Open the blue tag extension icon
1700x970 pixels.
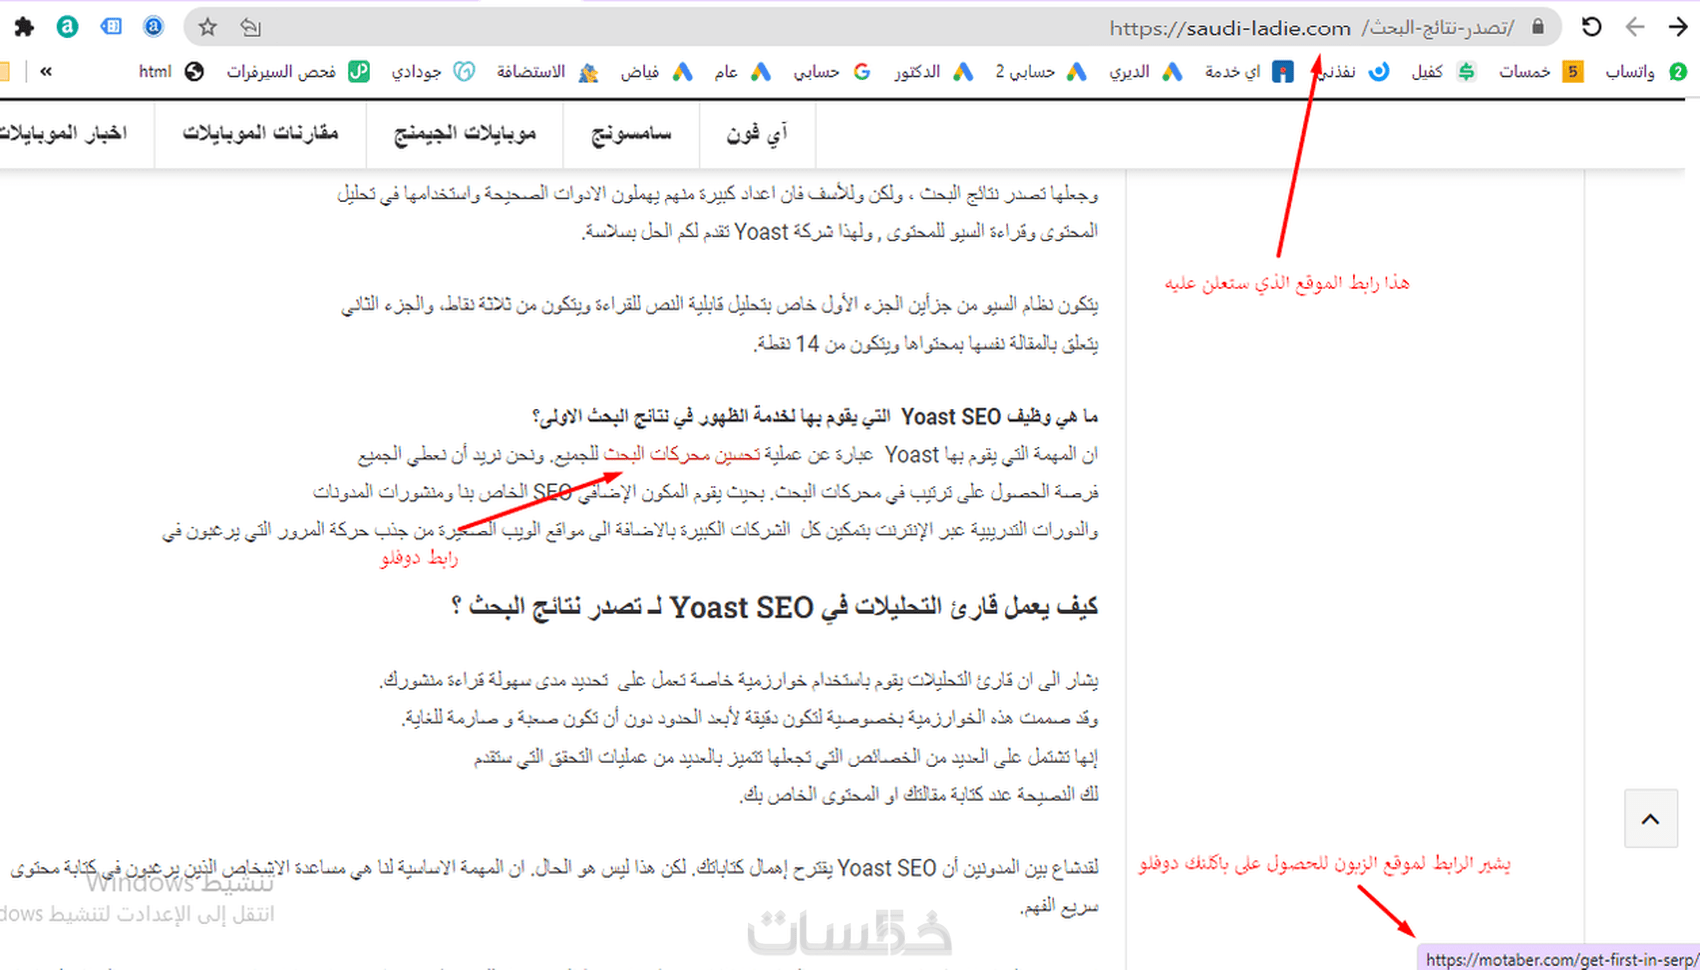(110, 27)
